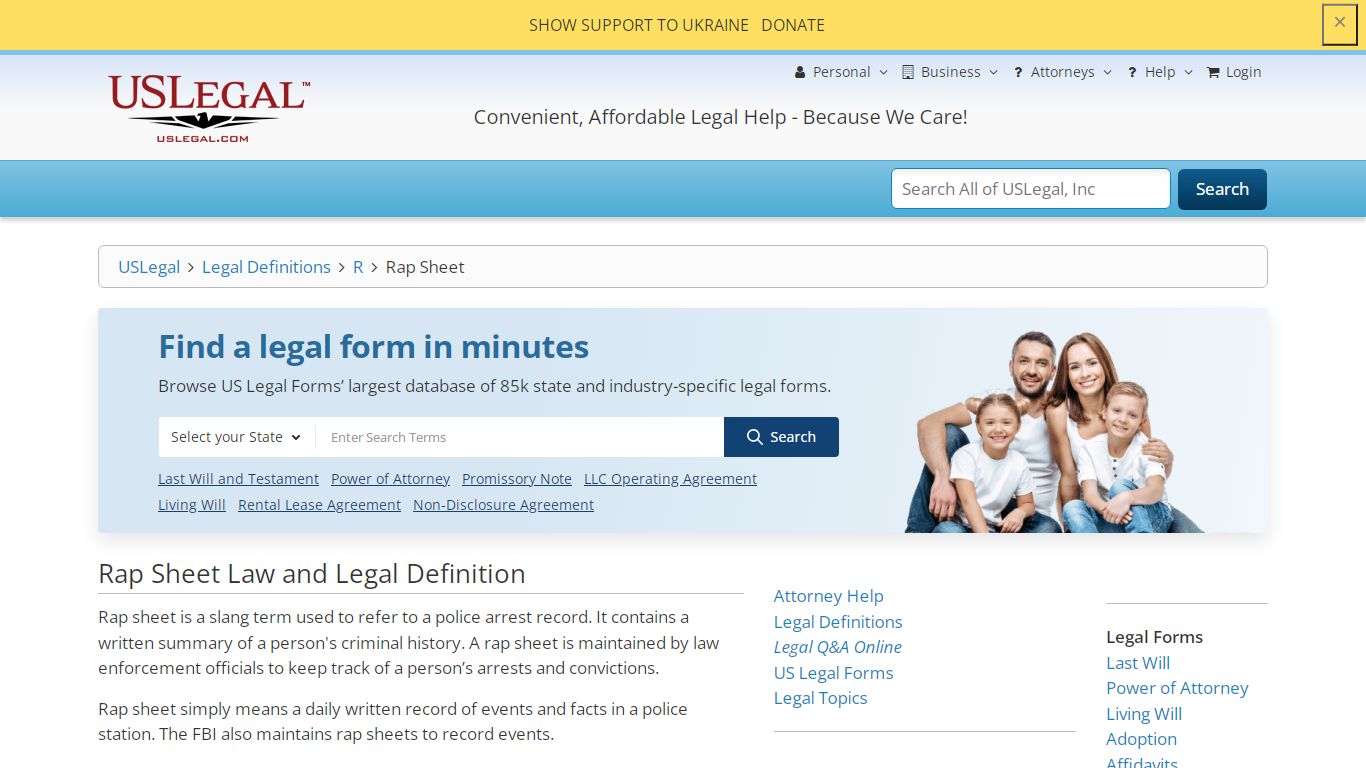
Task: Click the Login cart icon
Action: (1213, 72)
